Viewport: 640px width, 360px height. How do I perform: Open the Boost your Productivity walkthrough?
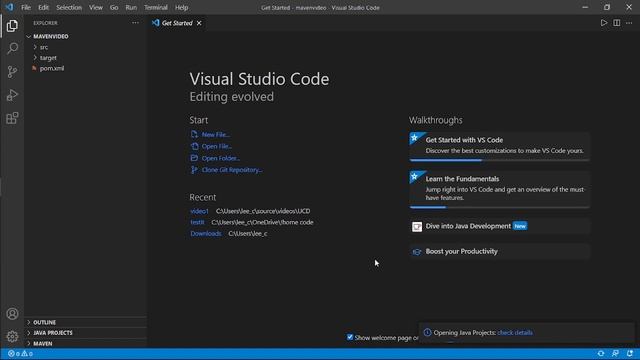(x=500, y=251)
